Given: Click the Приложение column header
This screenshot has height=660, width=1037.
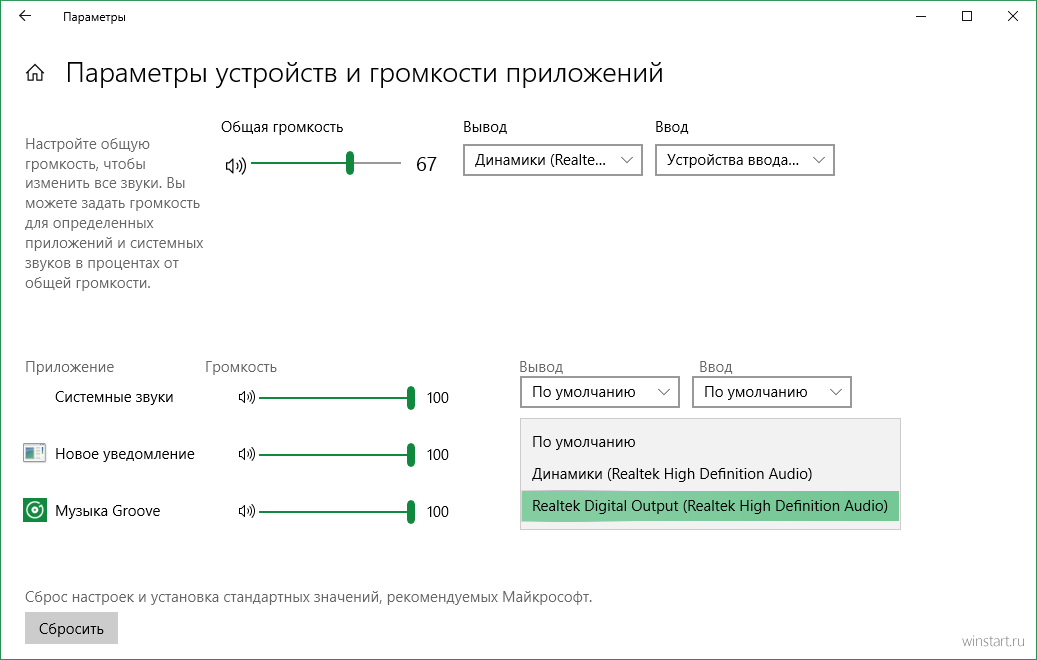Looking at the screenshot, I should click(x=69, y=367).
